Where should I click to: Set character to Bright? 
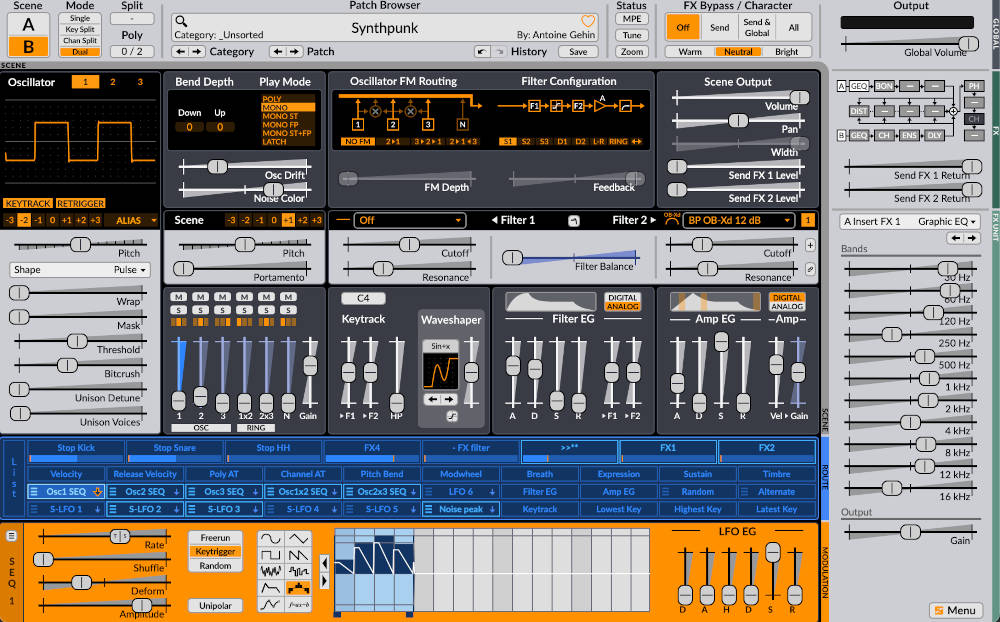point(786,52)
